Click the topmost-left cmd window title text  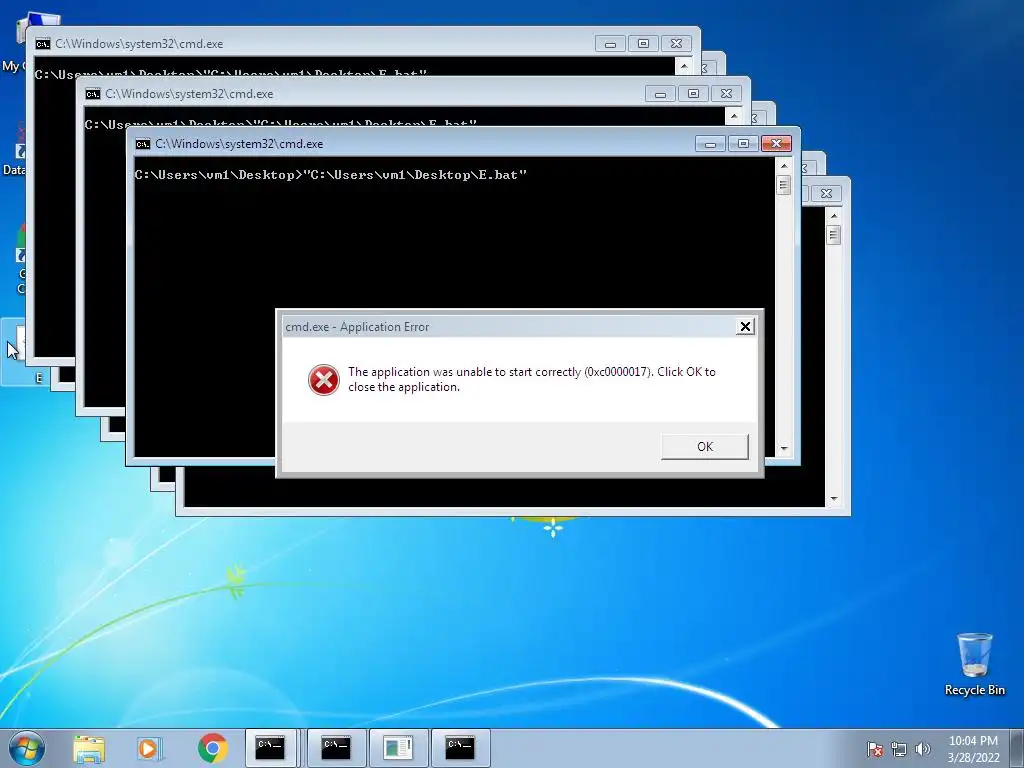tap(139, 44)
